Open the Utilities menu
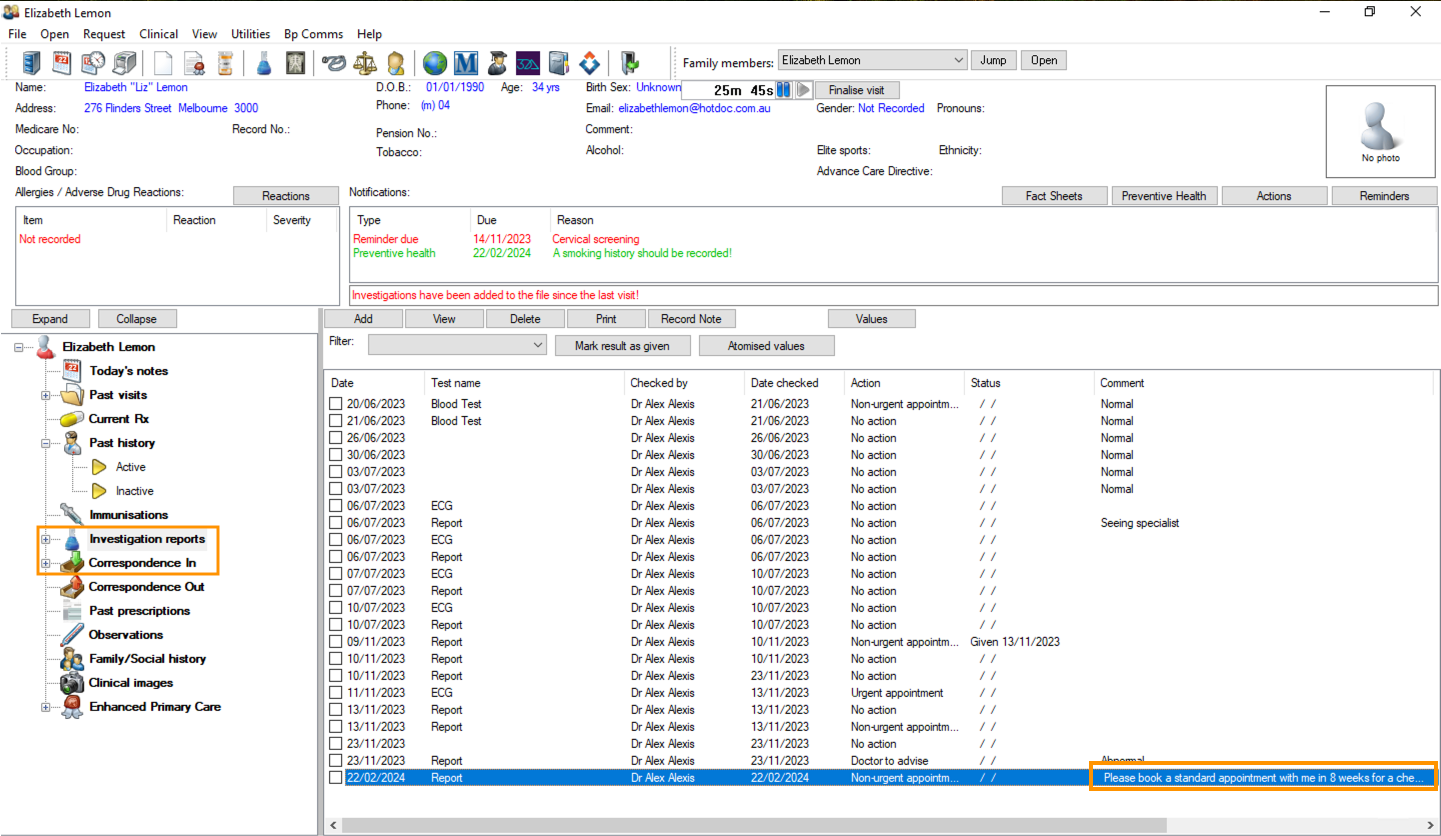 click(250, 34)
